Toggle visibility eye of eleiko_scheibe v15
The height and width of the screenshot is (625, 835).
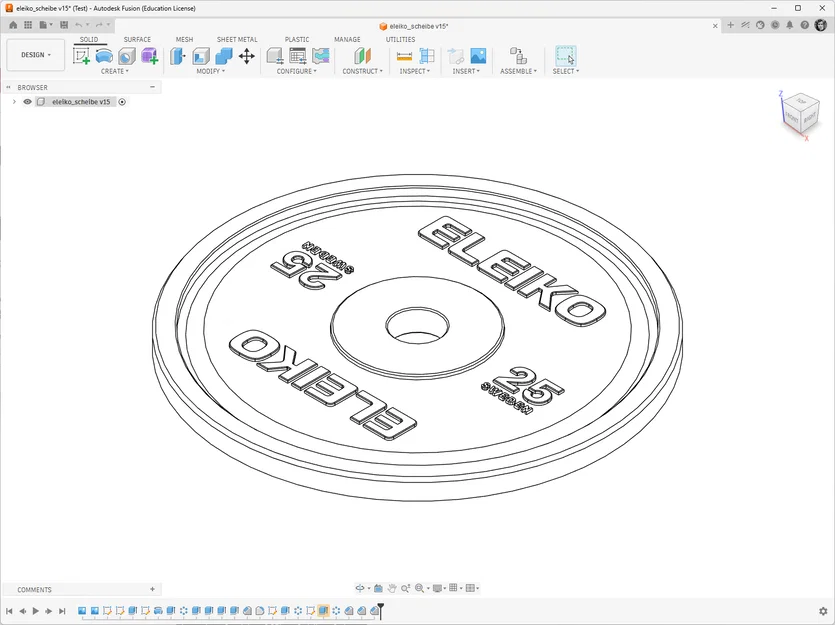(x=27, y=102)
